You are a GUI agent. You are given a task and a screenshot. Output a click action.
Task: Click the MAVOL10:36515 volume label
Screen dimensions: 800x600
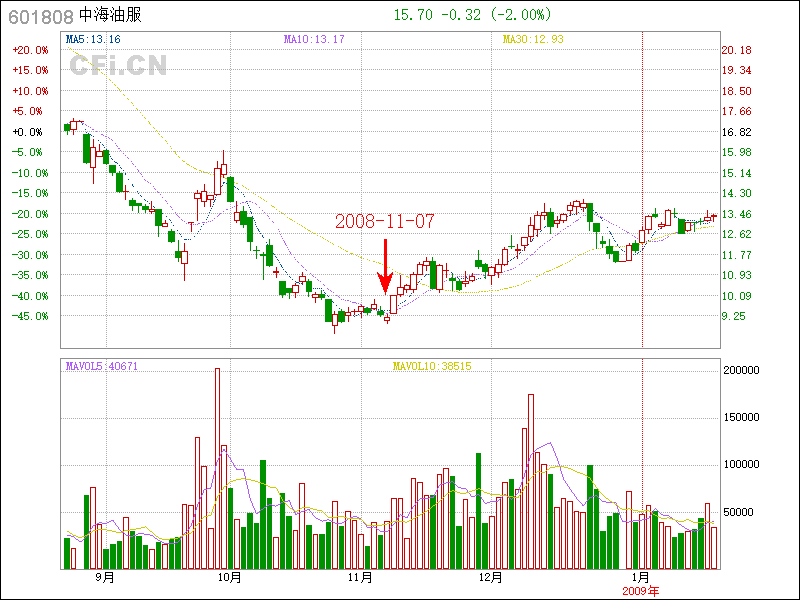pyautogui.click(x=433, y=366)
